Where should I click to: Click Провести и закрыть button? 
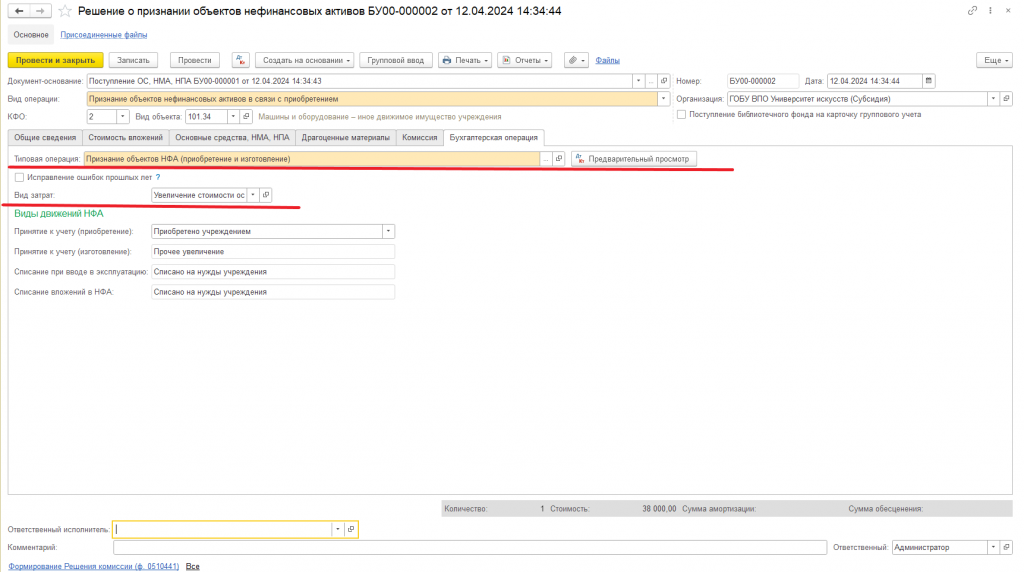[x=56, y=60]
